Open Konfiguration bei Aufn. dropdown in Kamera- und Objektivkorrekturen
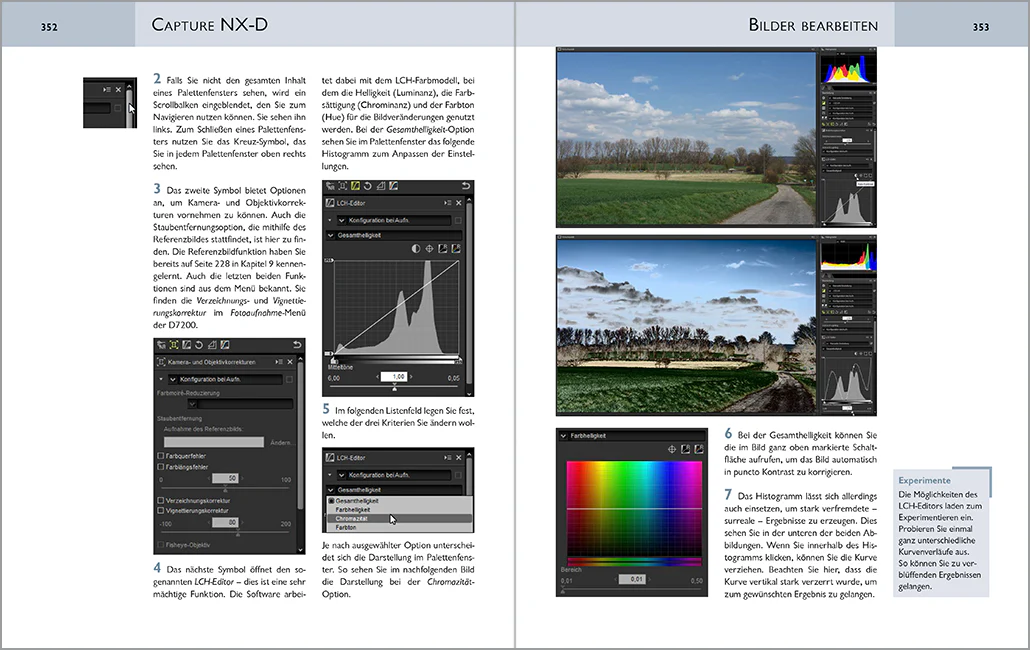This screenshot has height=650, width=1030. [x=225, y=379]
